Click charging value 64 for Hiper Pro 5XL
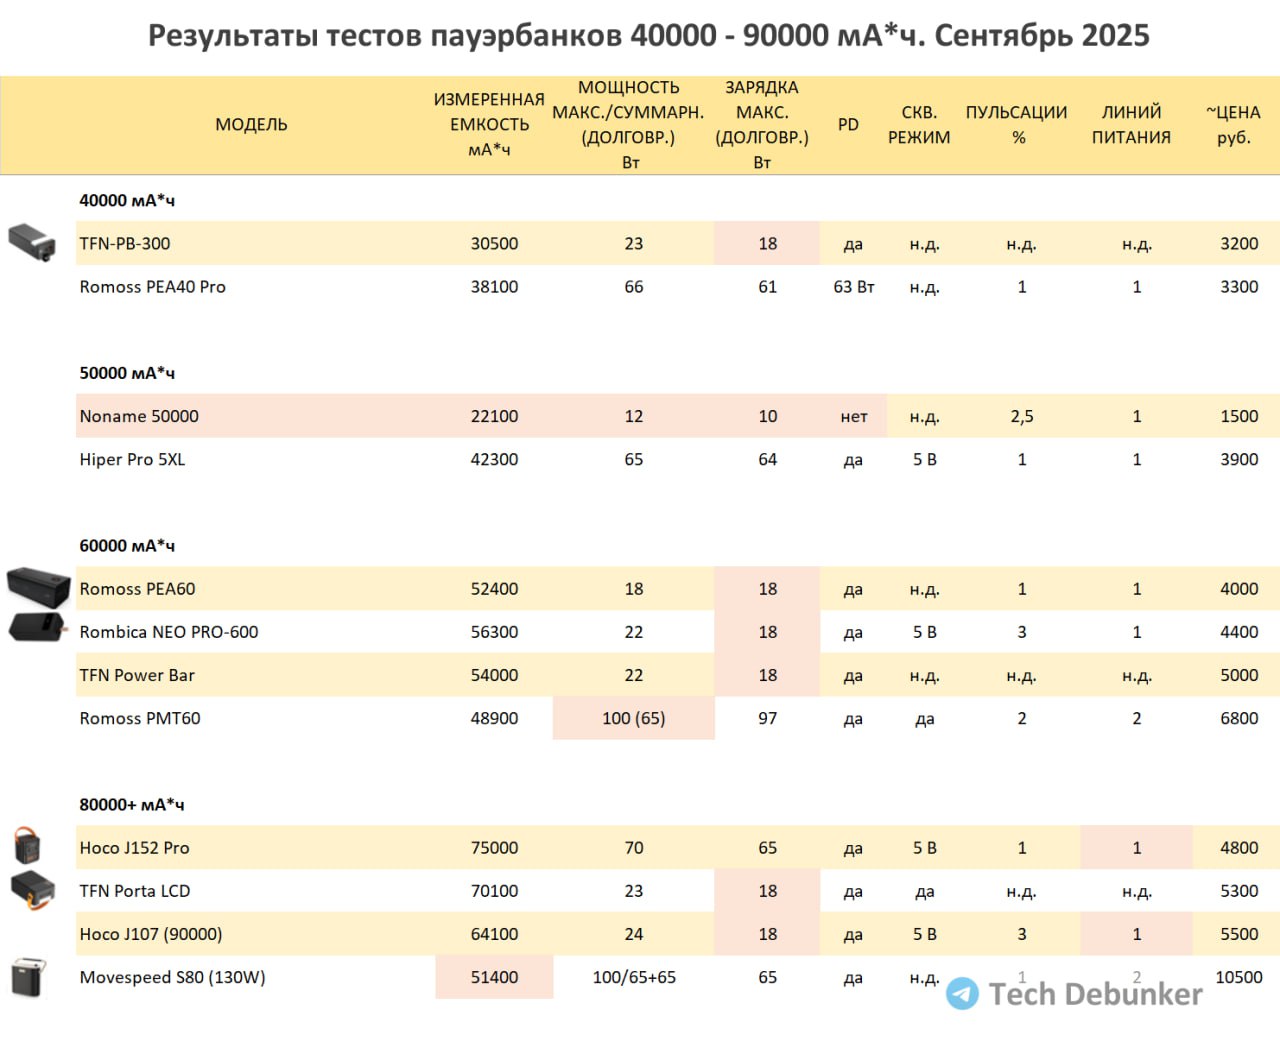The image size is (1280, 1041). pos(768,460)
